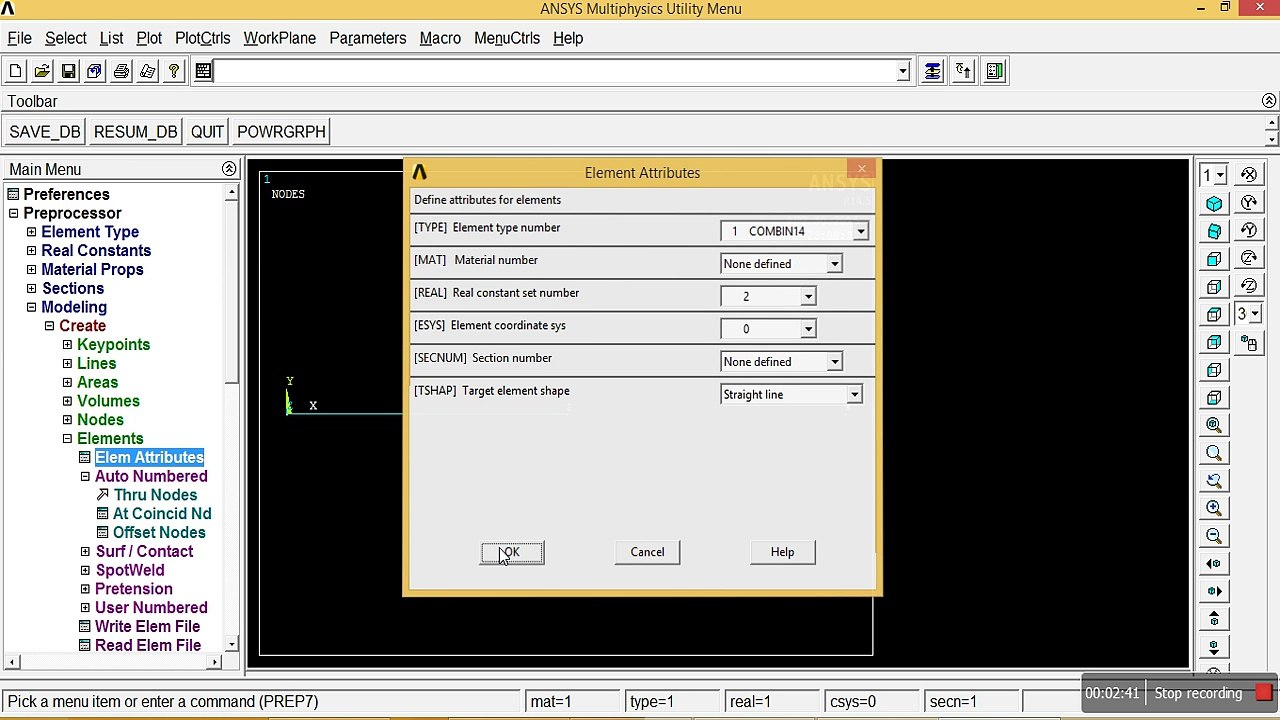1280x720 pixels.
Task: Click the question-mark Help toolbar icon
Action: coord(174,71)
